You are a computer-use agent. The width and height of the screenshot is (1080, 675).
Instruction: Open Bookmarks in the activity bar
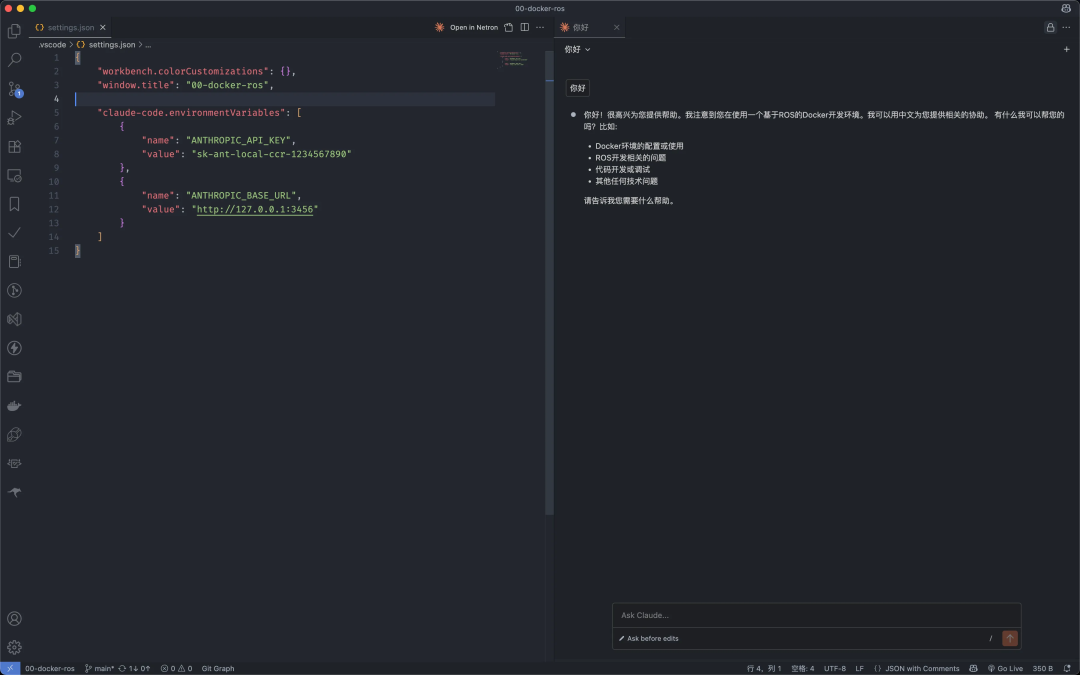[14, 204]
